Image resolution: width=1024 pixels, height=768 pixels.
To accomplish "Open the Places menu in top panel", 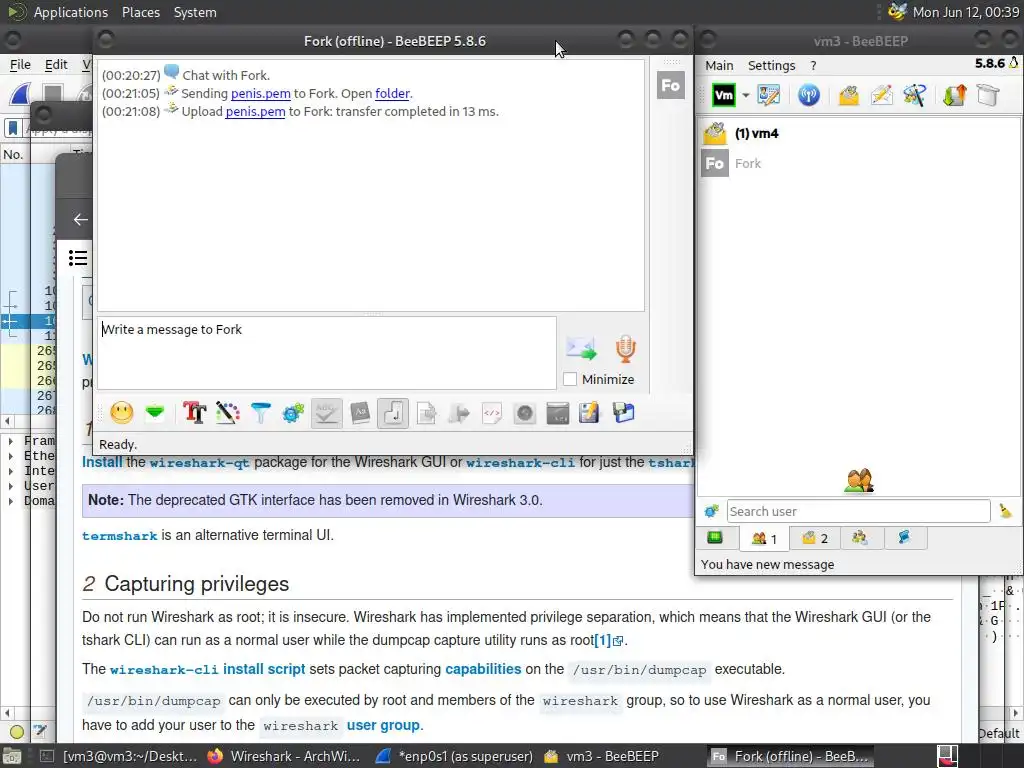I will pos(140,12).
